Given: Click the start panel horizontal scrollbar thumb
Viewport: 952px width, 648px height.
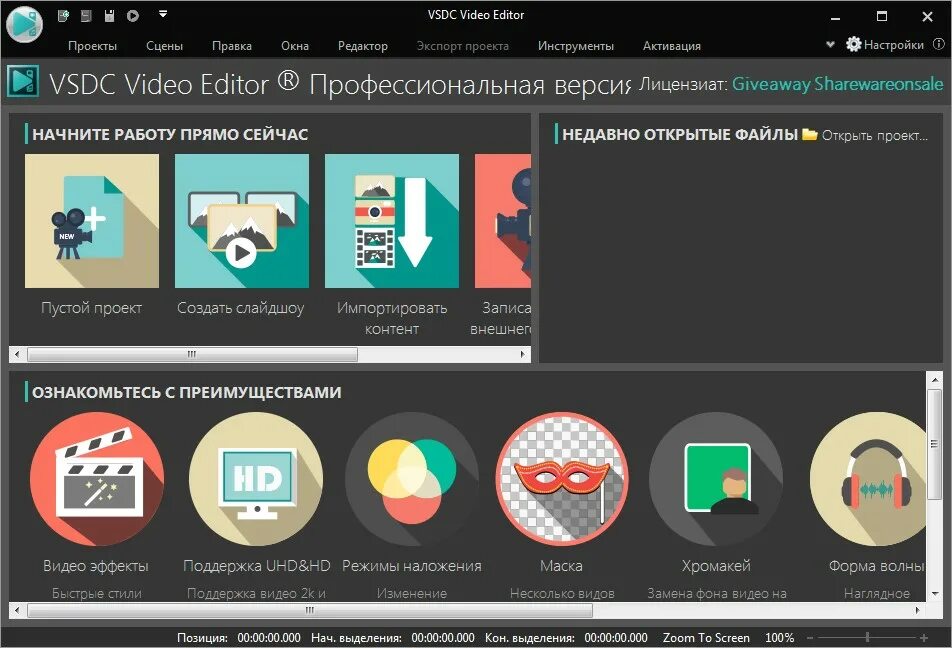Looking at the screenshot, I should [x=192, y=354].
